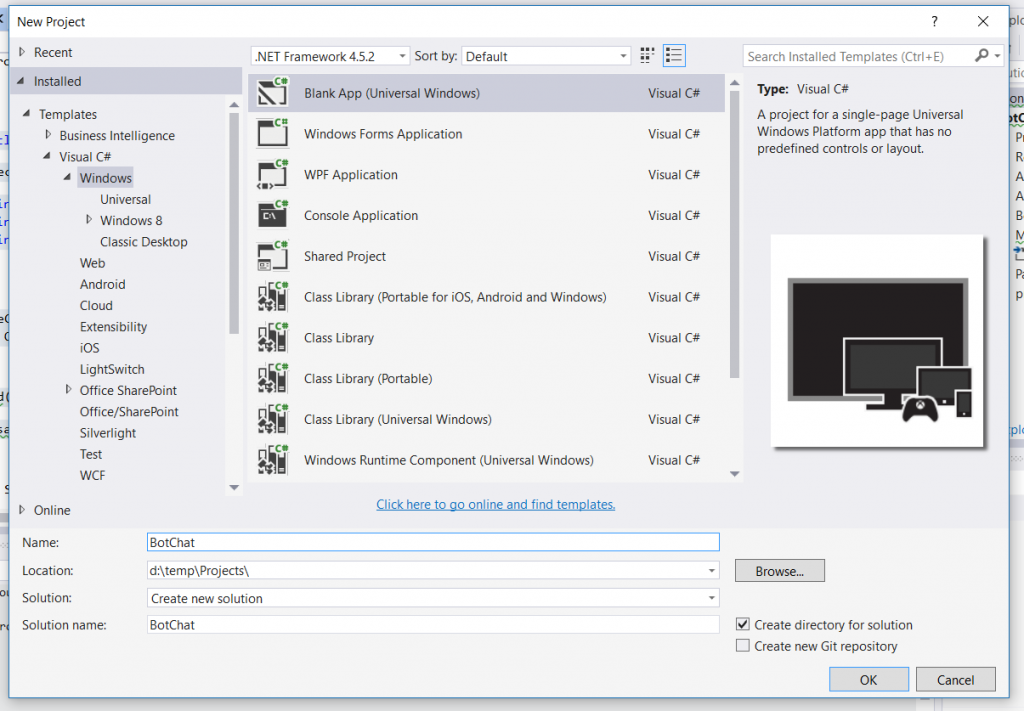Select the Blank App (Universal Windows) template icon
Image resolution: width=1024 pixels, height=711 pixels.
[x=272, y=92]
